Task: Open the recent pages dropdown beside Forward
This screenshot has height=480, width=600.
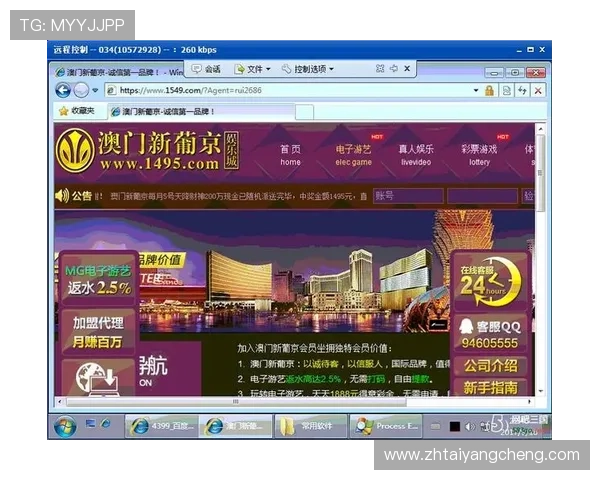Action: click(x=95, y=91)
